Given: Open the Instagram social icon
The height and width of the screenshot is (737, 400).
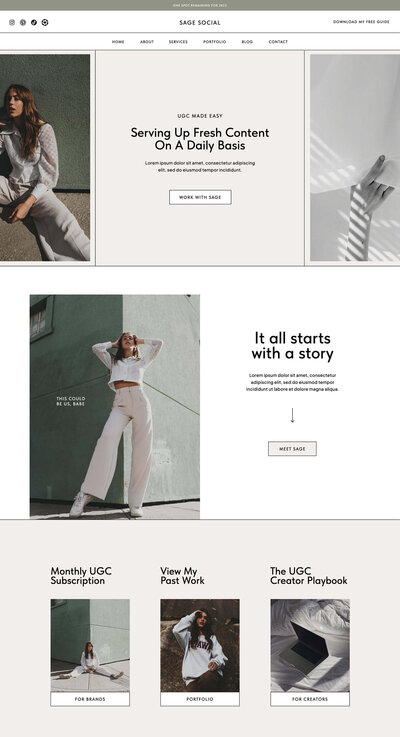Looking at the screenshot, I should [x=12, y=22].
